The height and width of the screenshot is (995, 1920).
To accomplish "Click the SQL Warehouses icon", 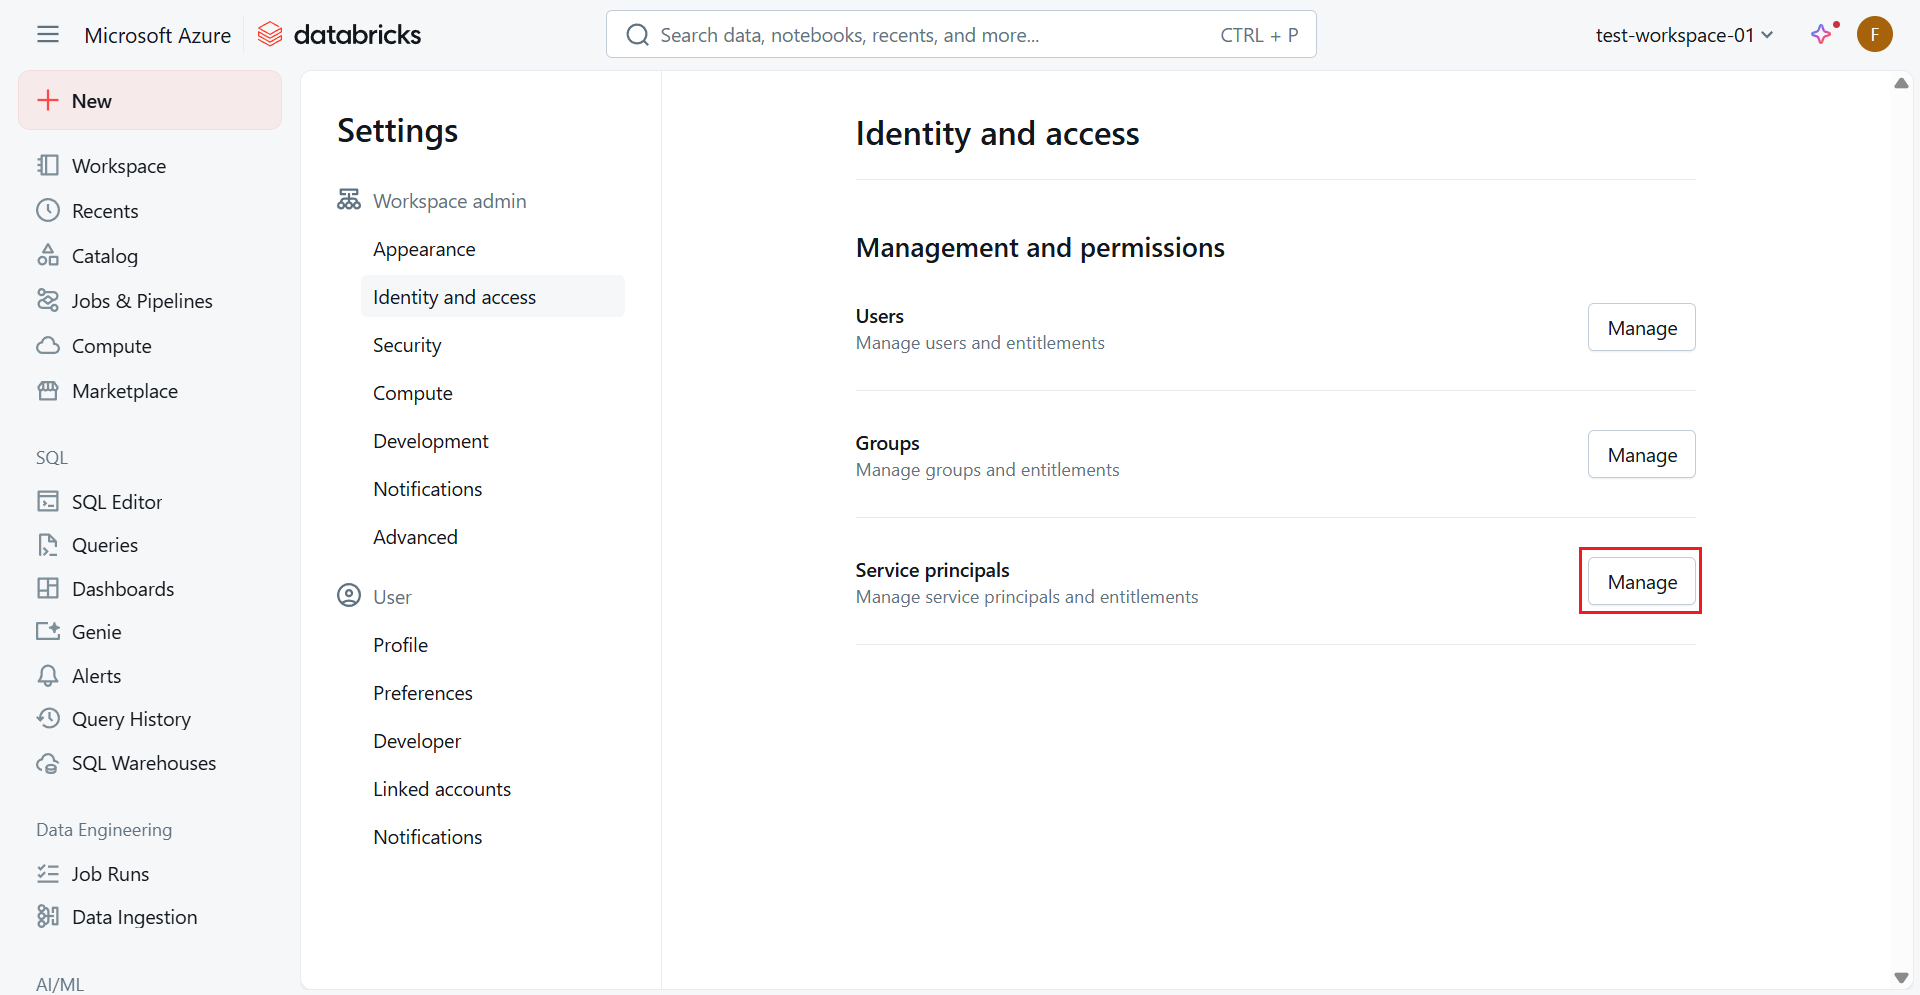I will point(48,762).
